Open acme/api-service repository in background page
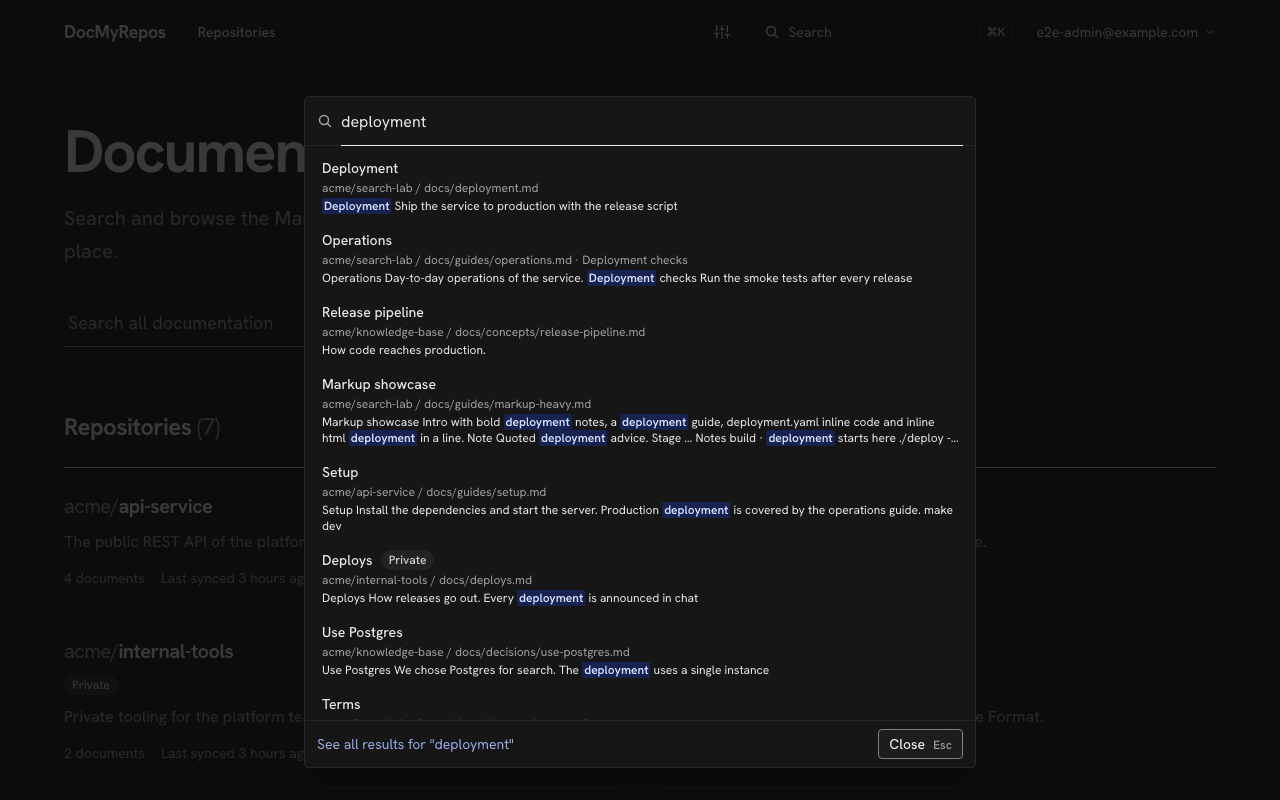Screen dimensions: 1280x800 coord(138,506)
